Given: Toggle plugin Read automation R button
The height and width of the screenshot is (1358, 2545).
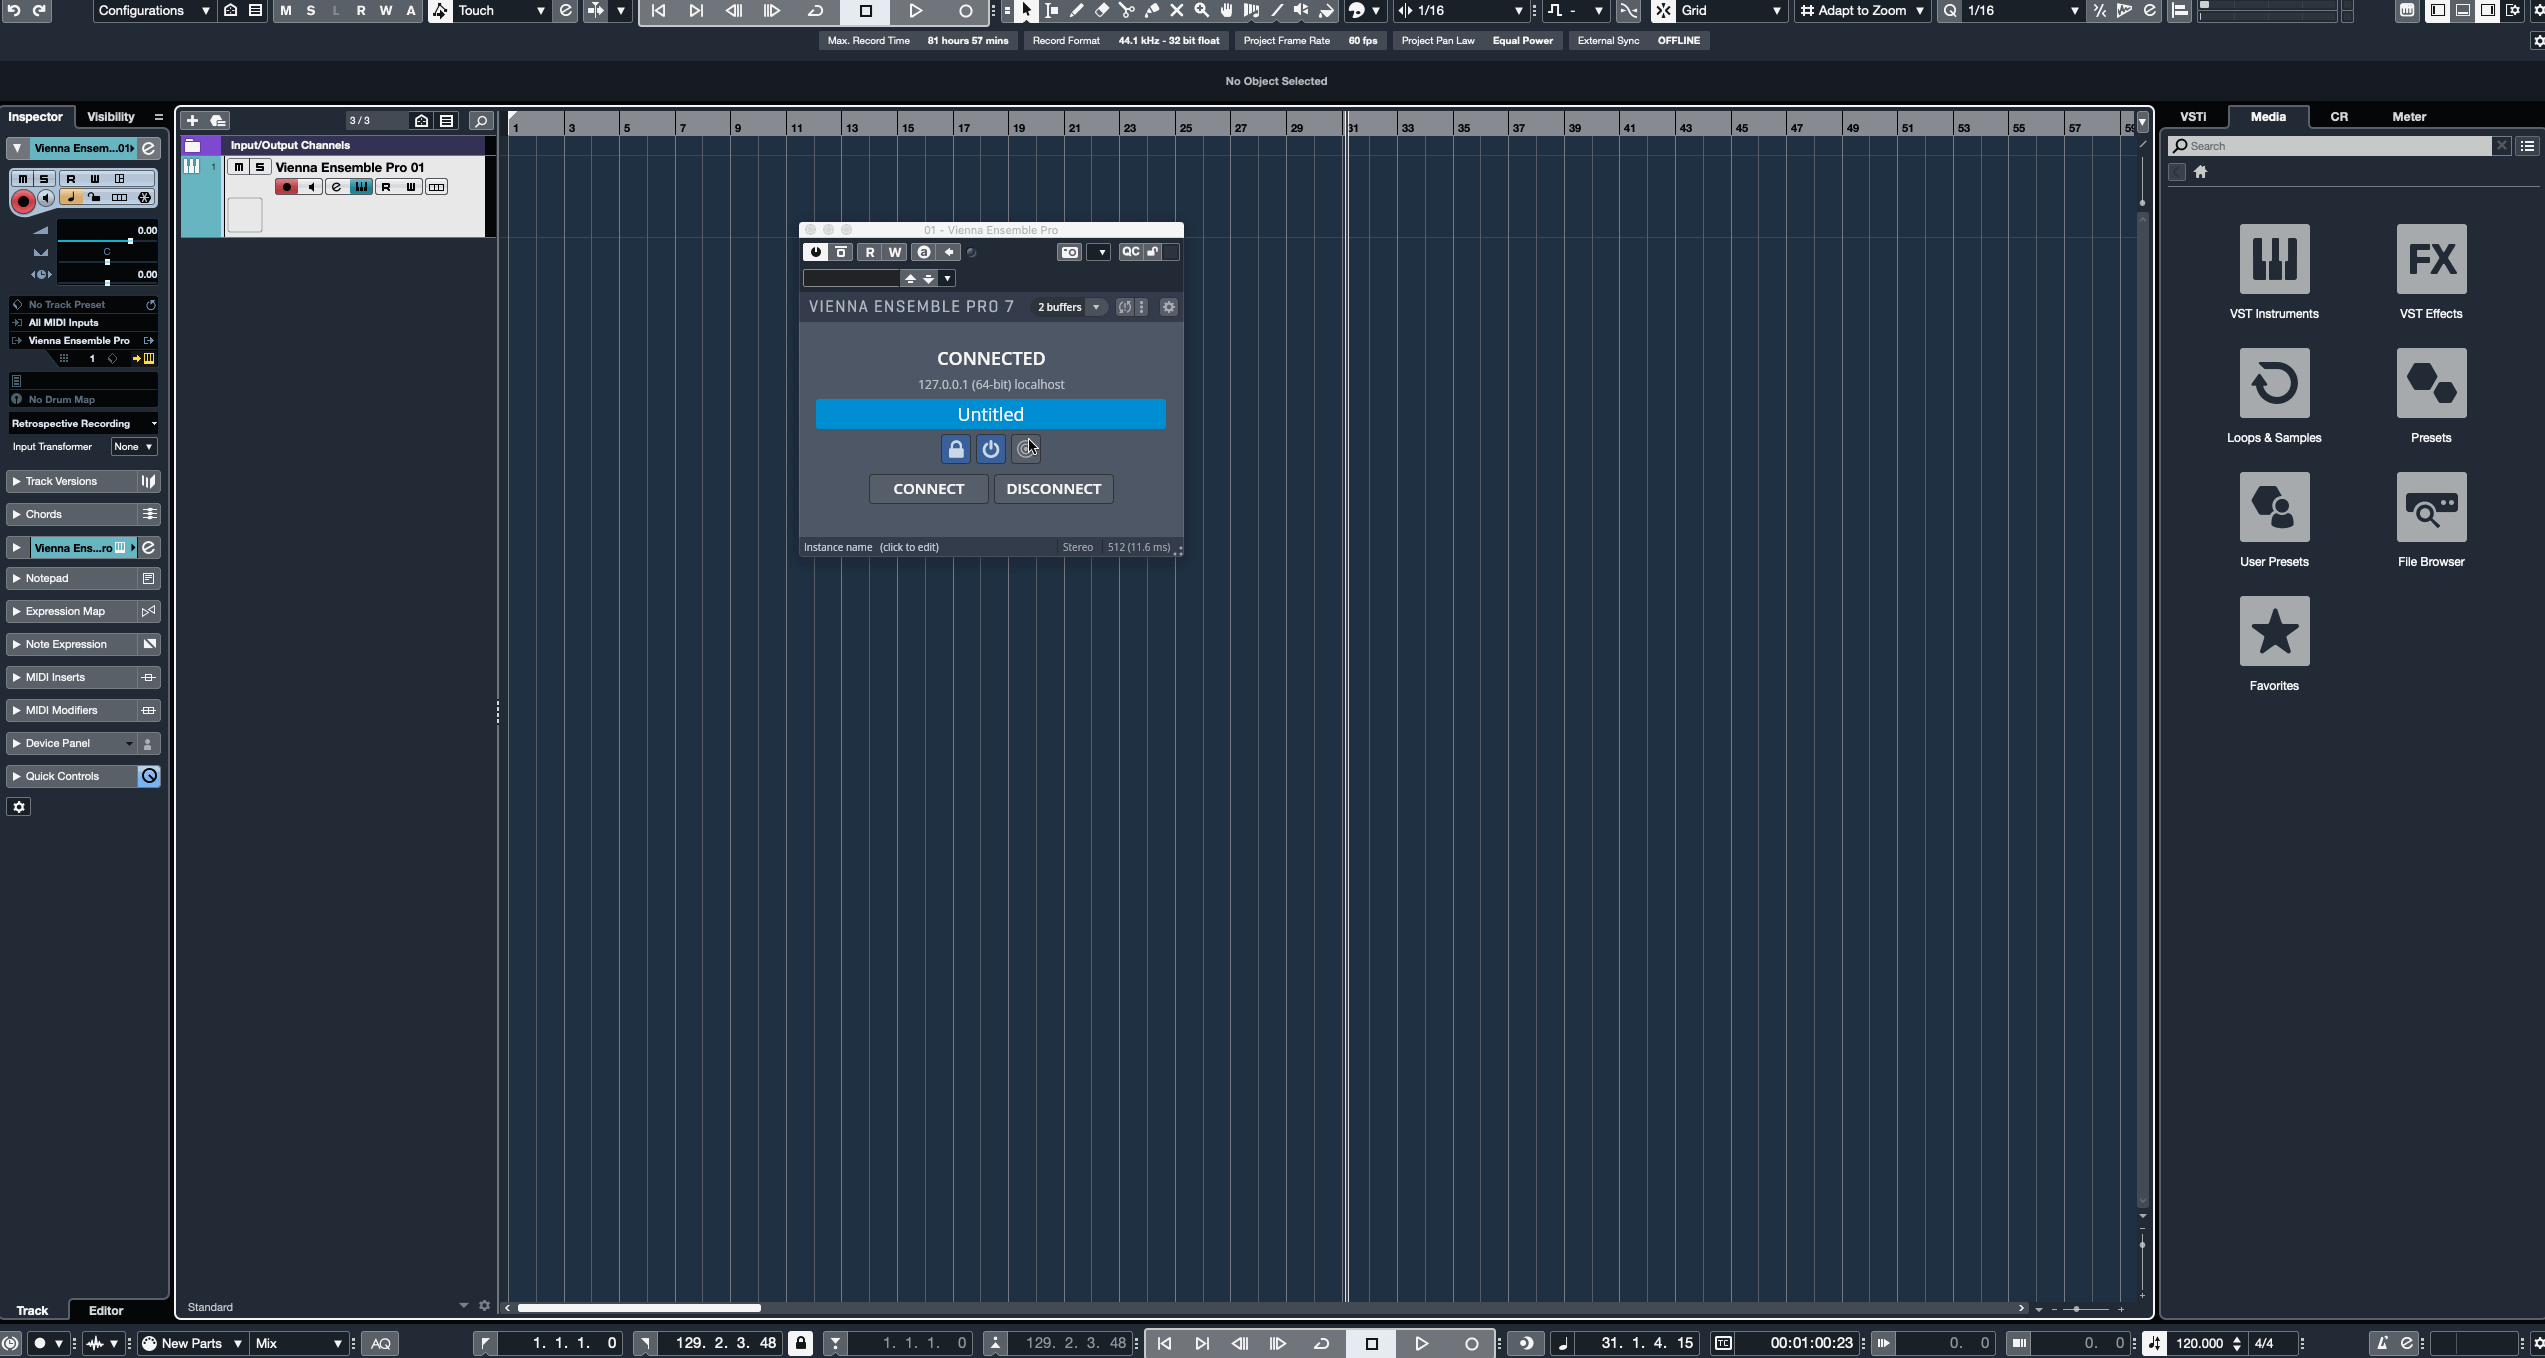Looking at the screenshot, I should [870, 252].
